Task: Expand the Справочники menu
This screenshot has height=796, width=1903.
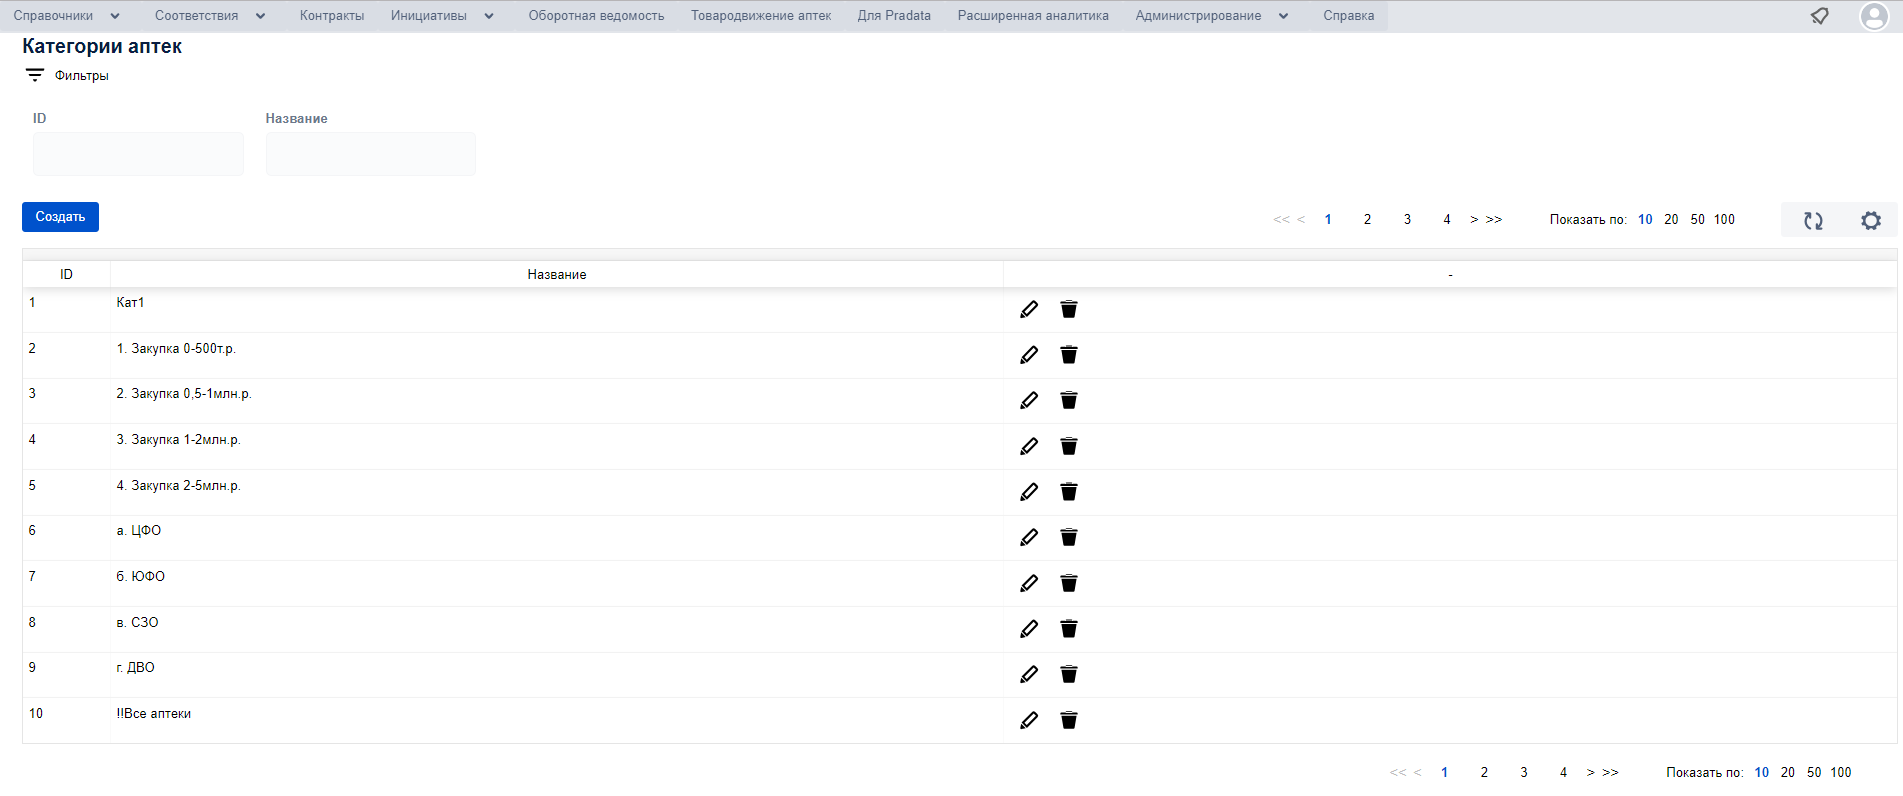Action: point(66,16)
